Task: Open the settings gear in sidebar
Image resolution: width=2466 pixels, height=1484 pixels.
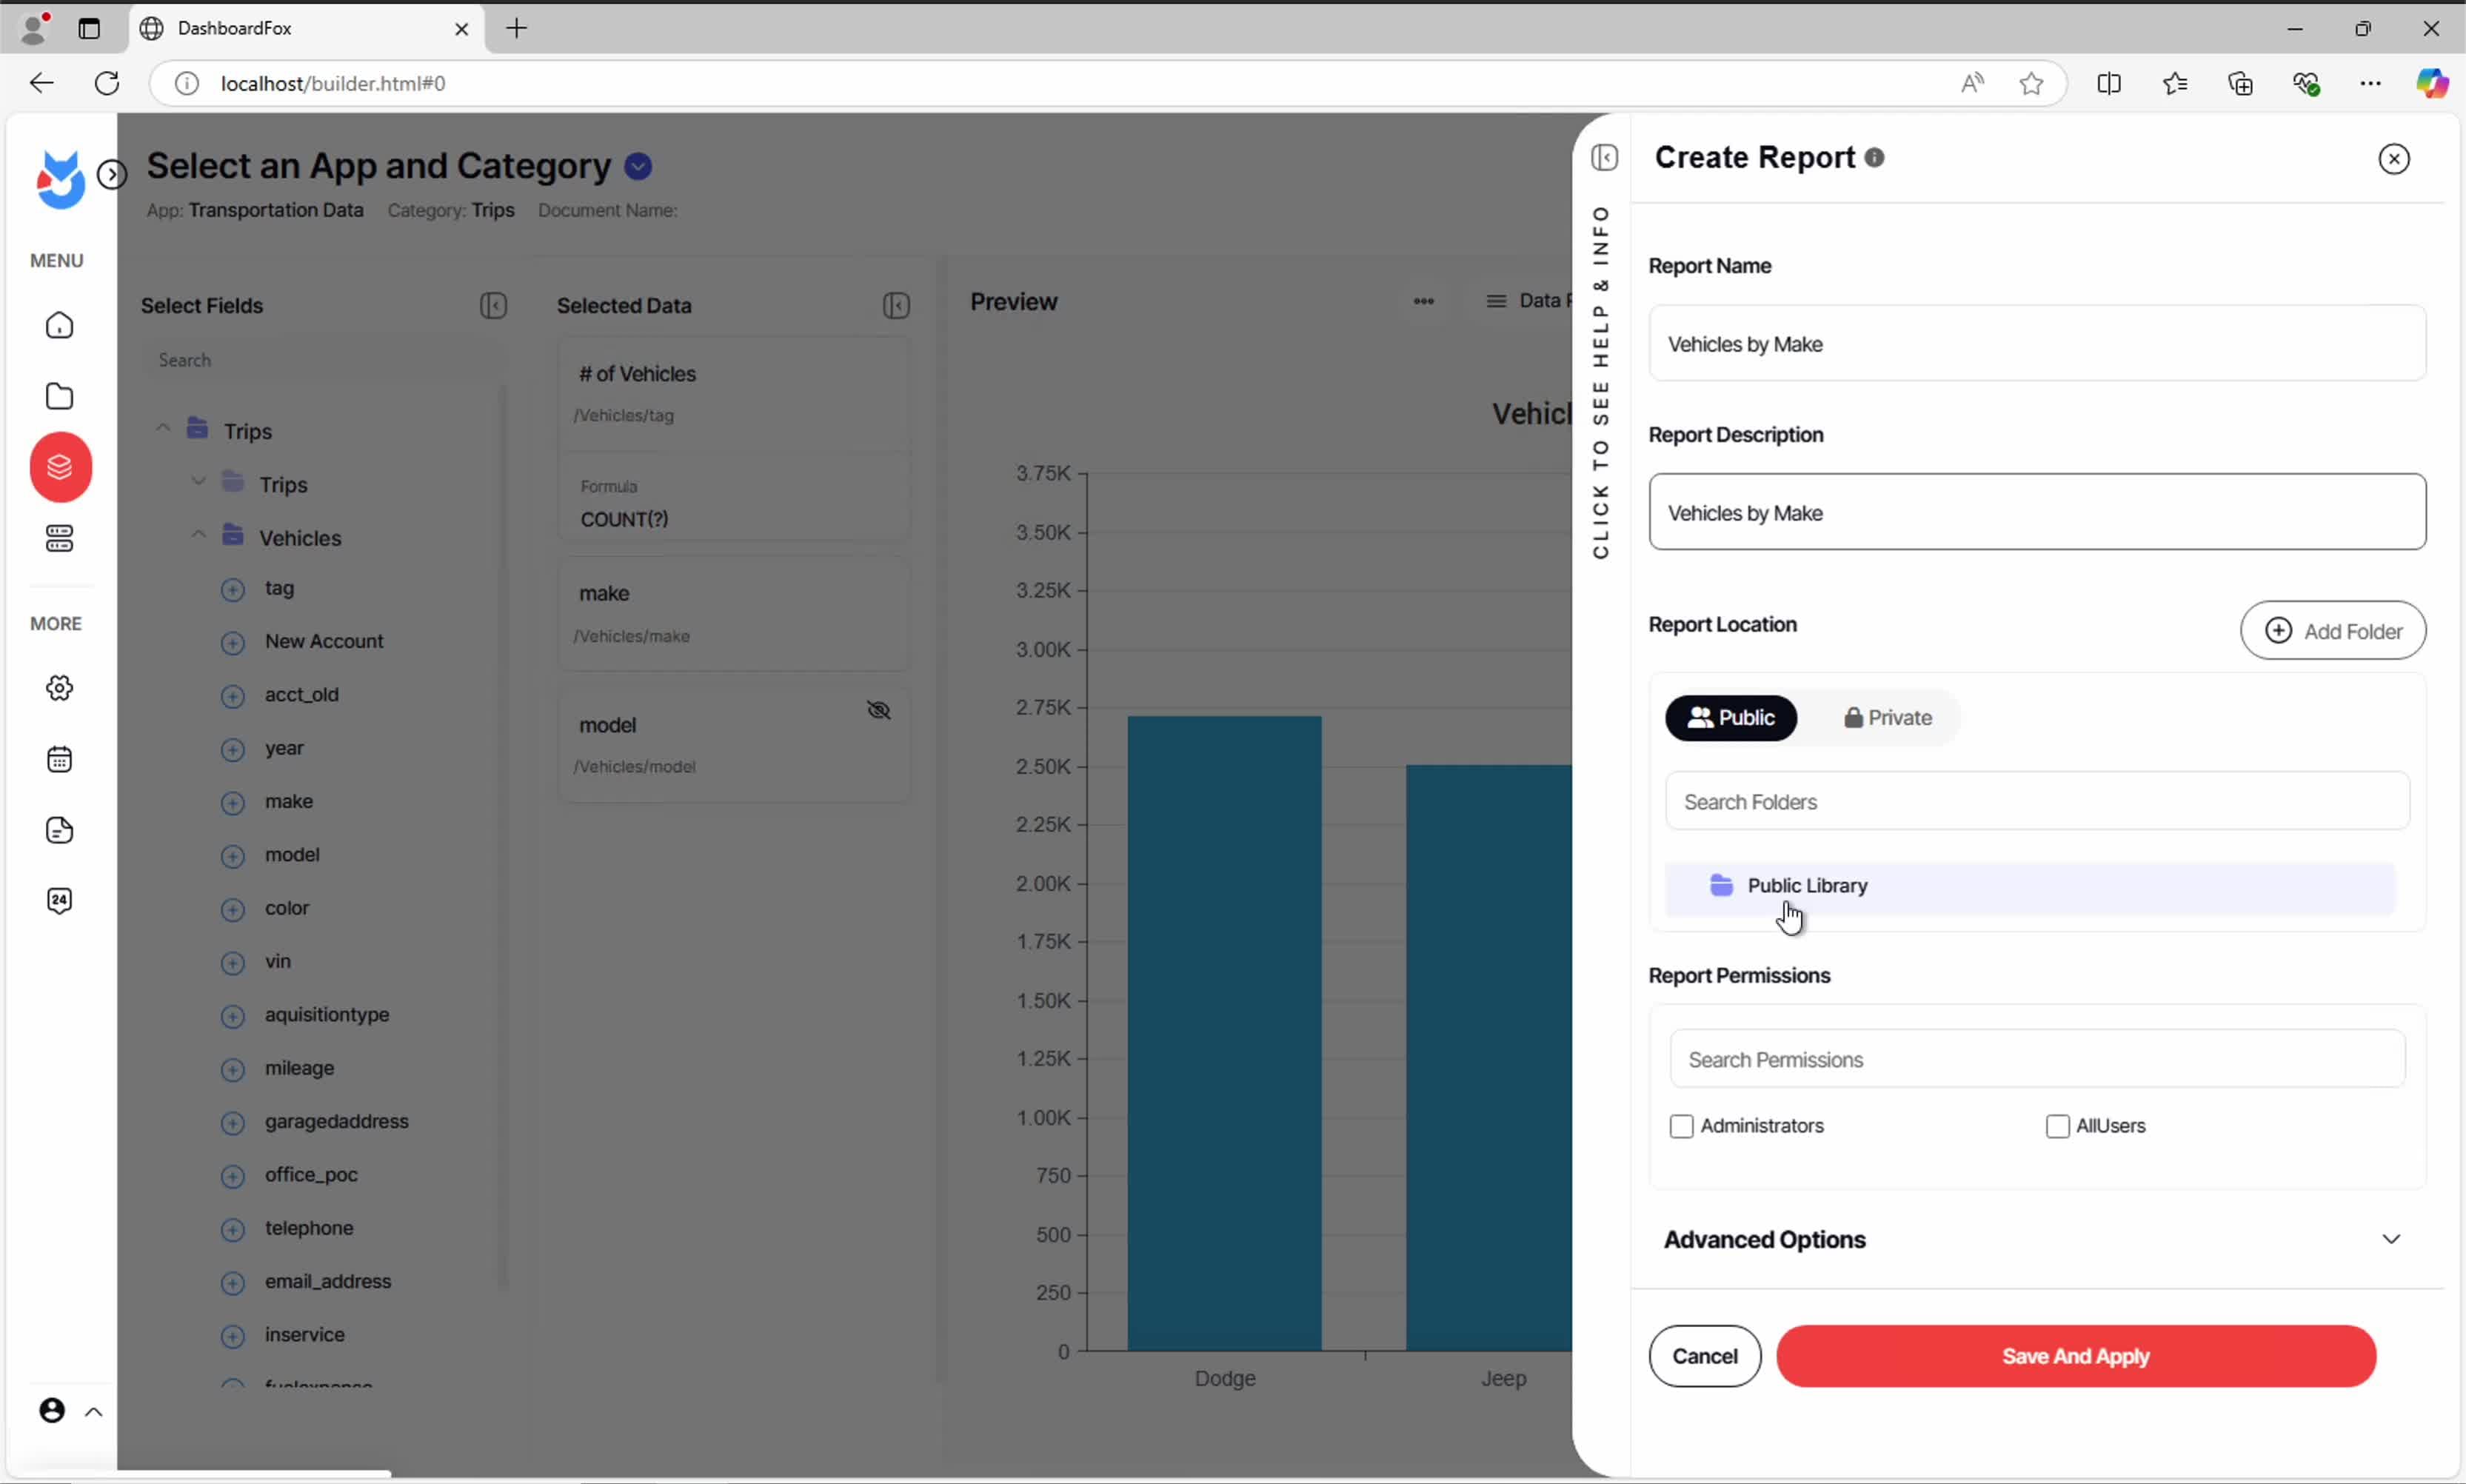Action: click(60, 688)
